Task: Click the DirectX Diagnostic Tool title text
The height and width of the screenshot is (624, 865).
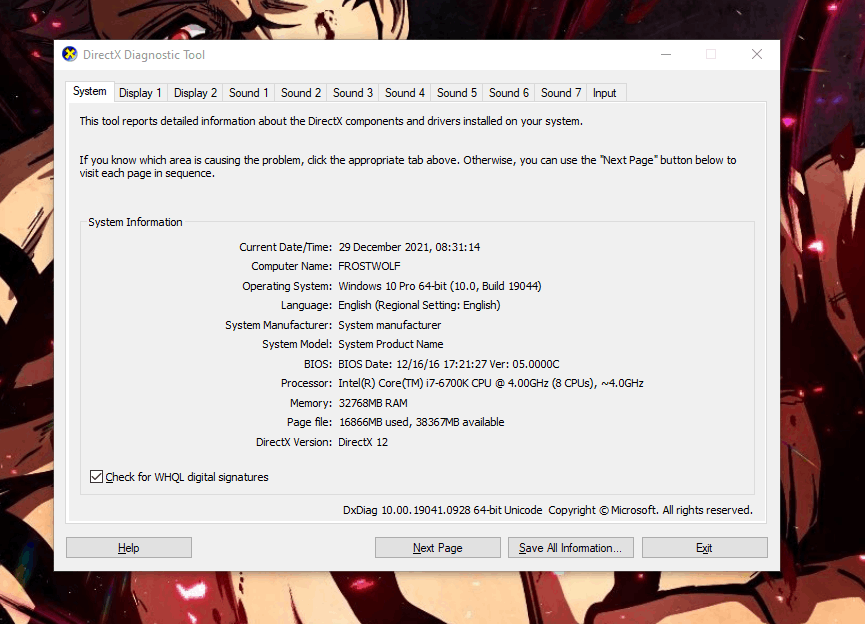Action: (144, 55)
